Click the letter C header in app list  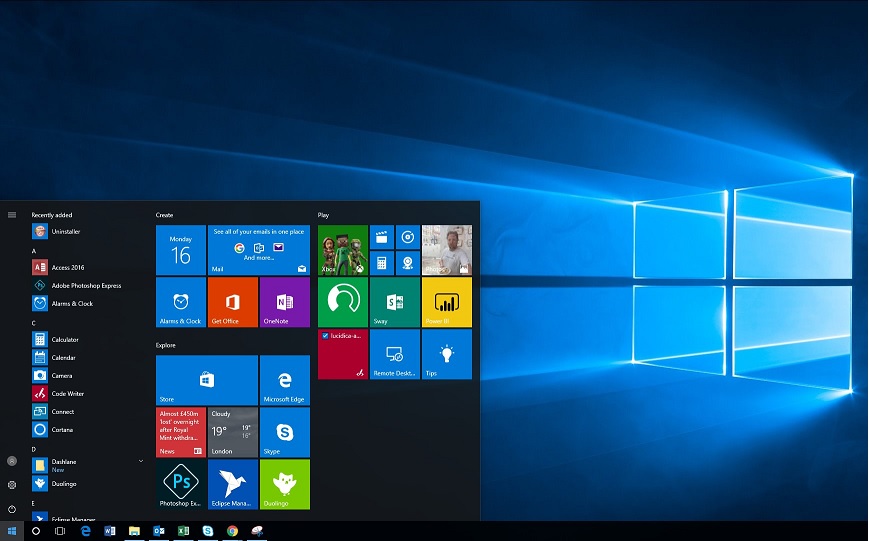click(x=34, y=323)
